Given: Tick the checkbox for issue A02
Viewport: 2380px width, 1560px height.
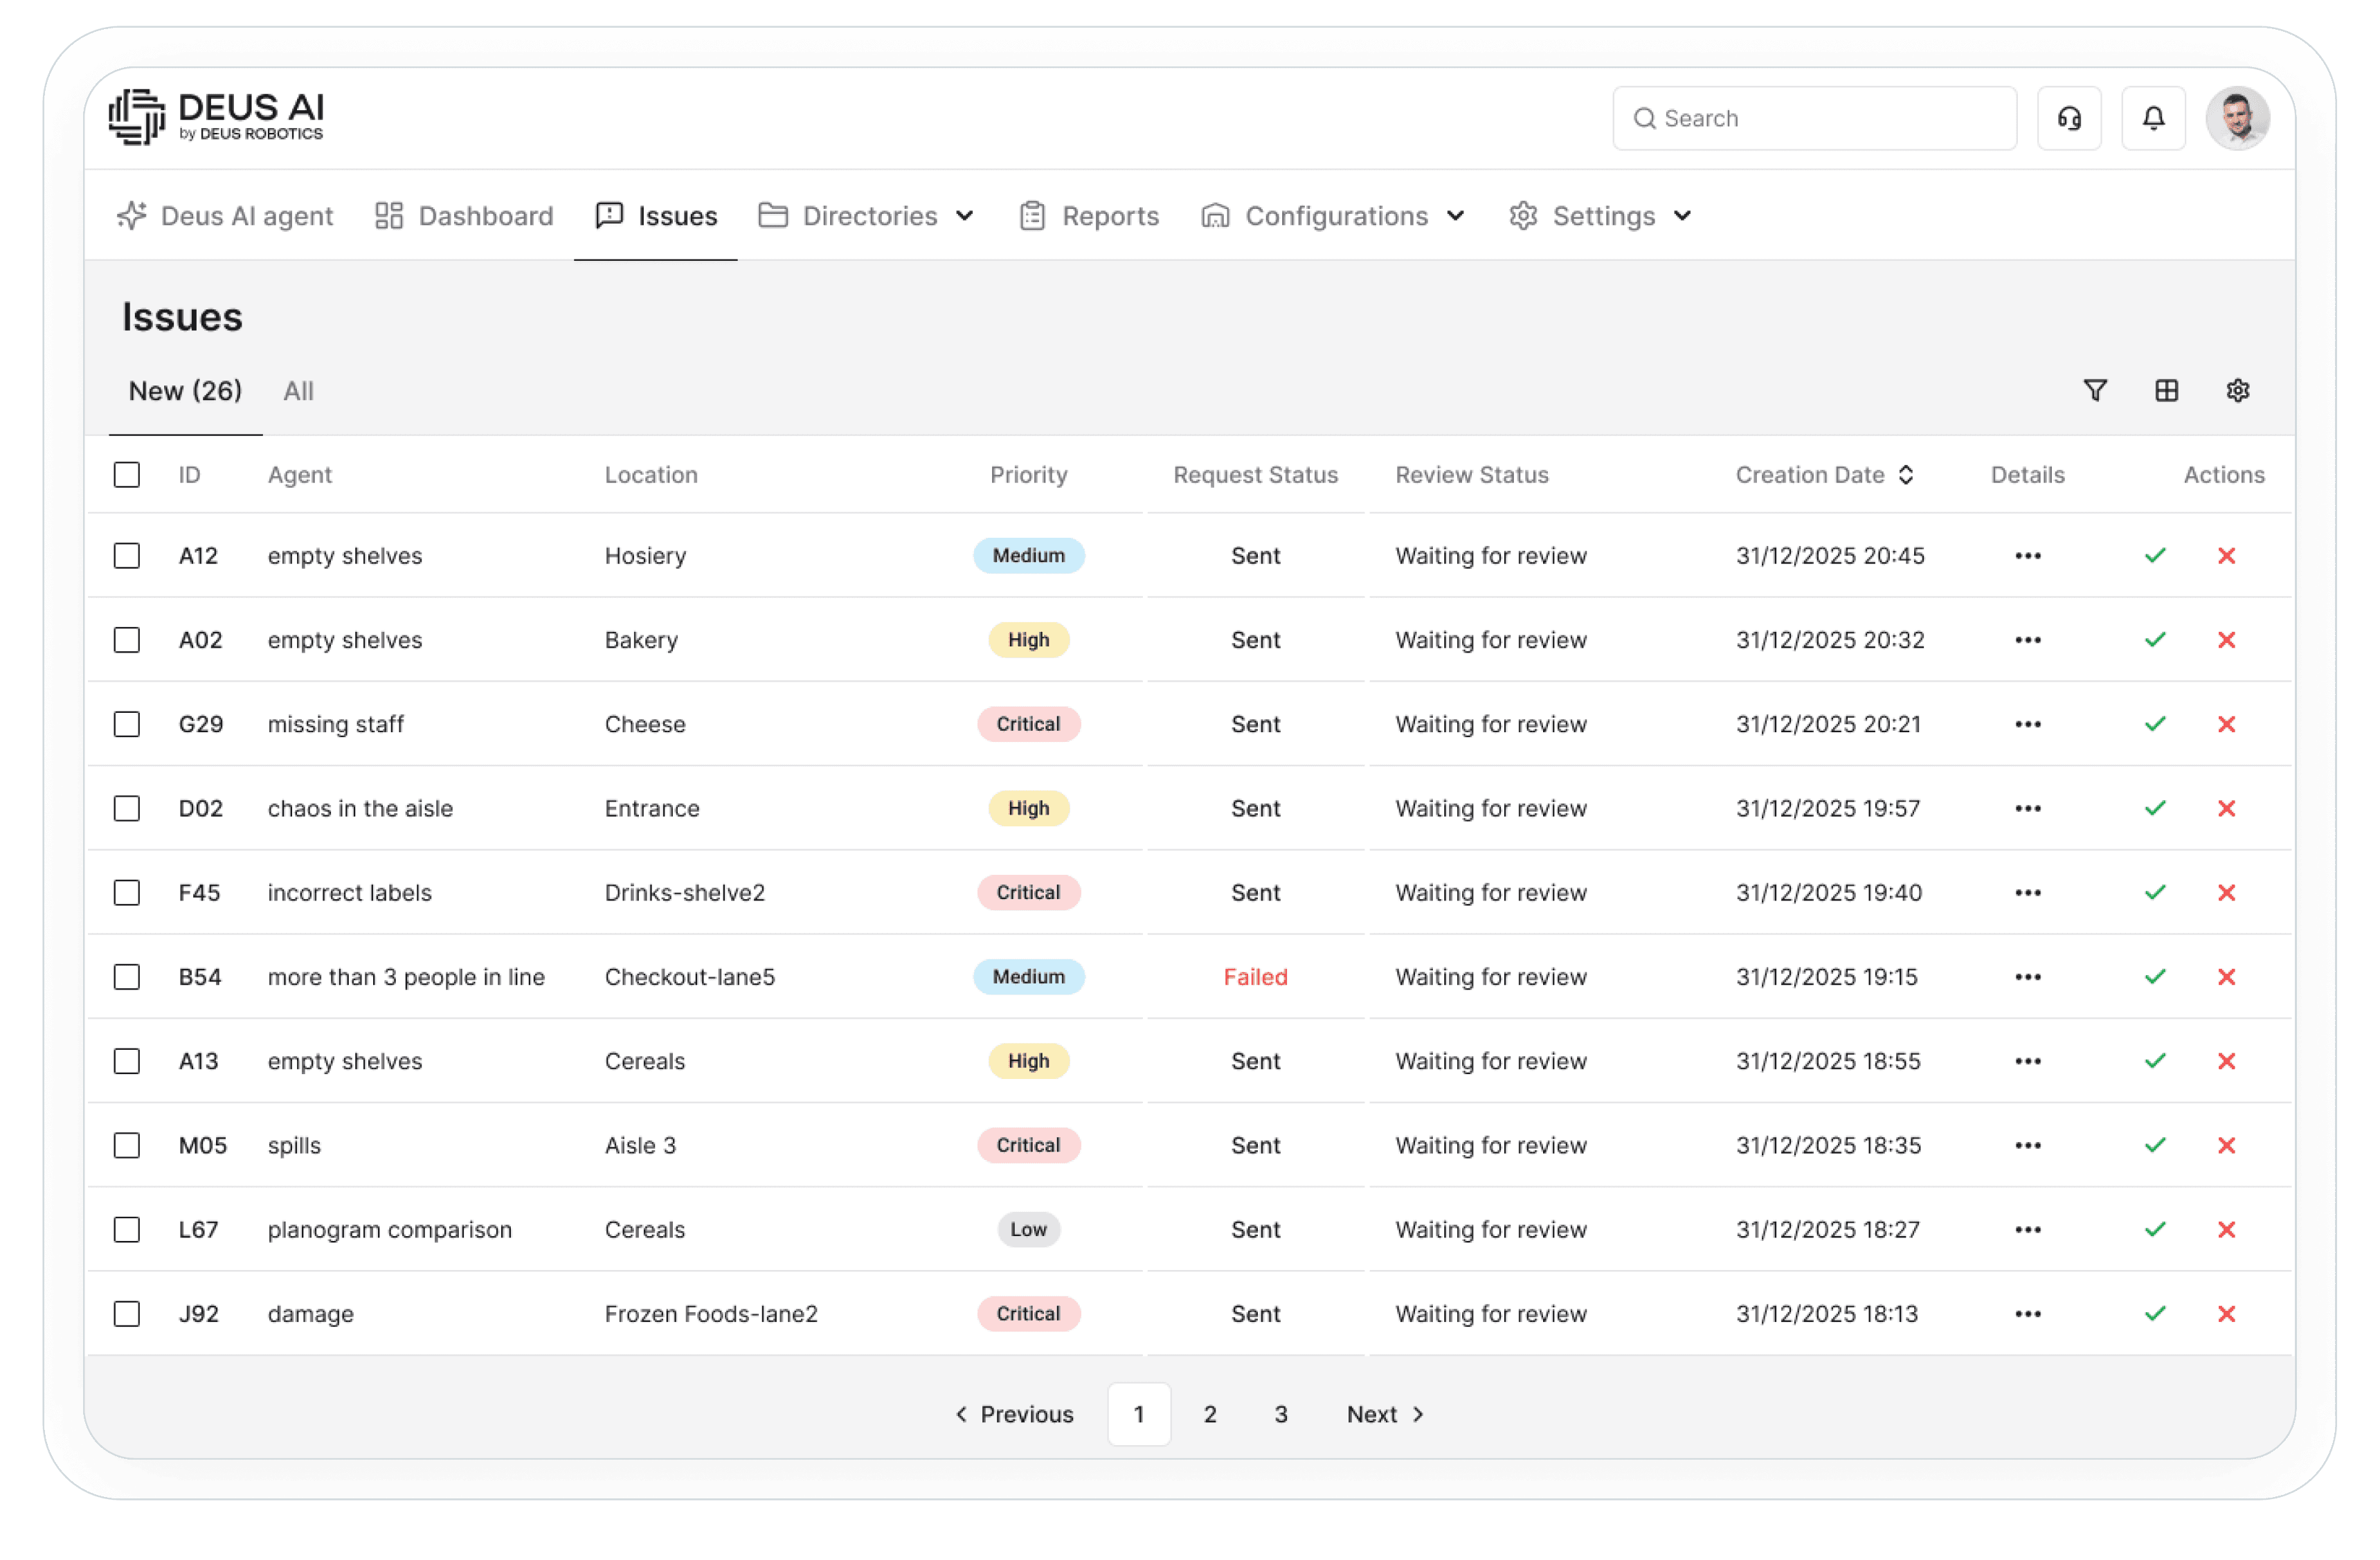Looking at the screenshot, I should [127, 640].
